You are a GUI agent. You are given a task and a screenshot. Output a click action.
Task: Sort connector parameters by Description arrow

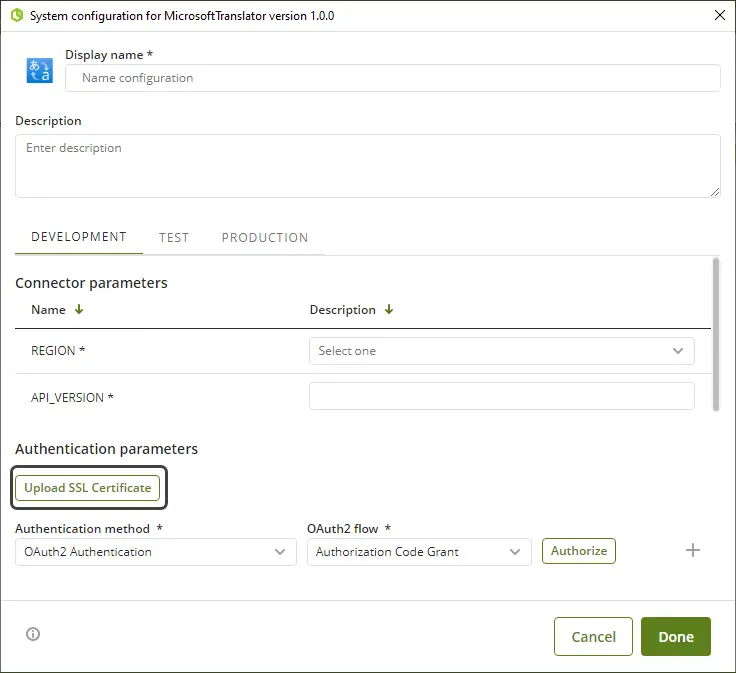[389, 309]
